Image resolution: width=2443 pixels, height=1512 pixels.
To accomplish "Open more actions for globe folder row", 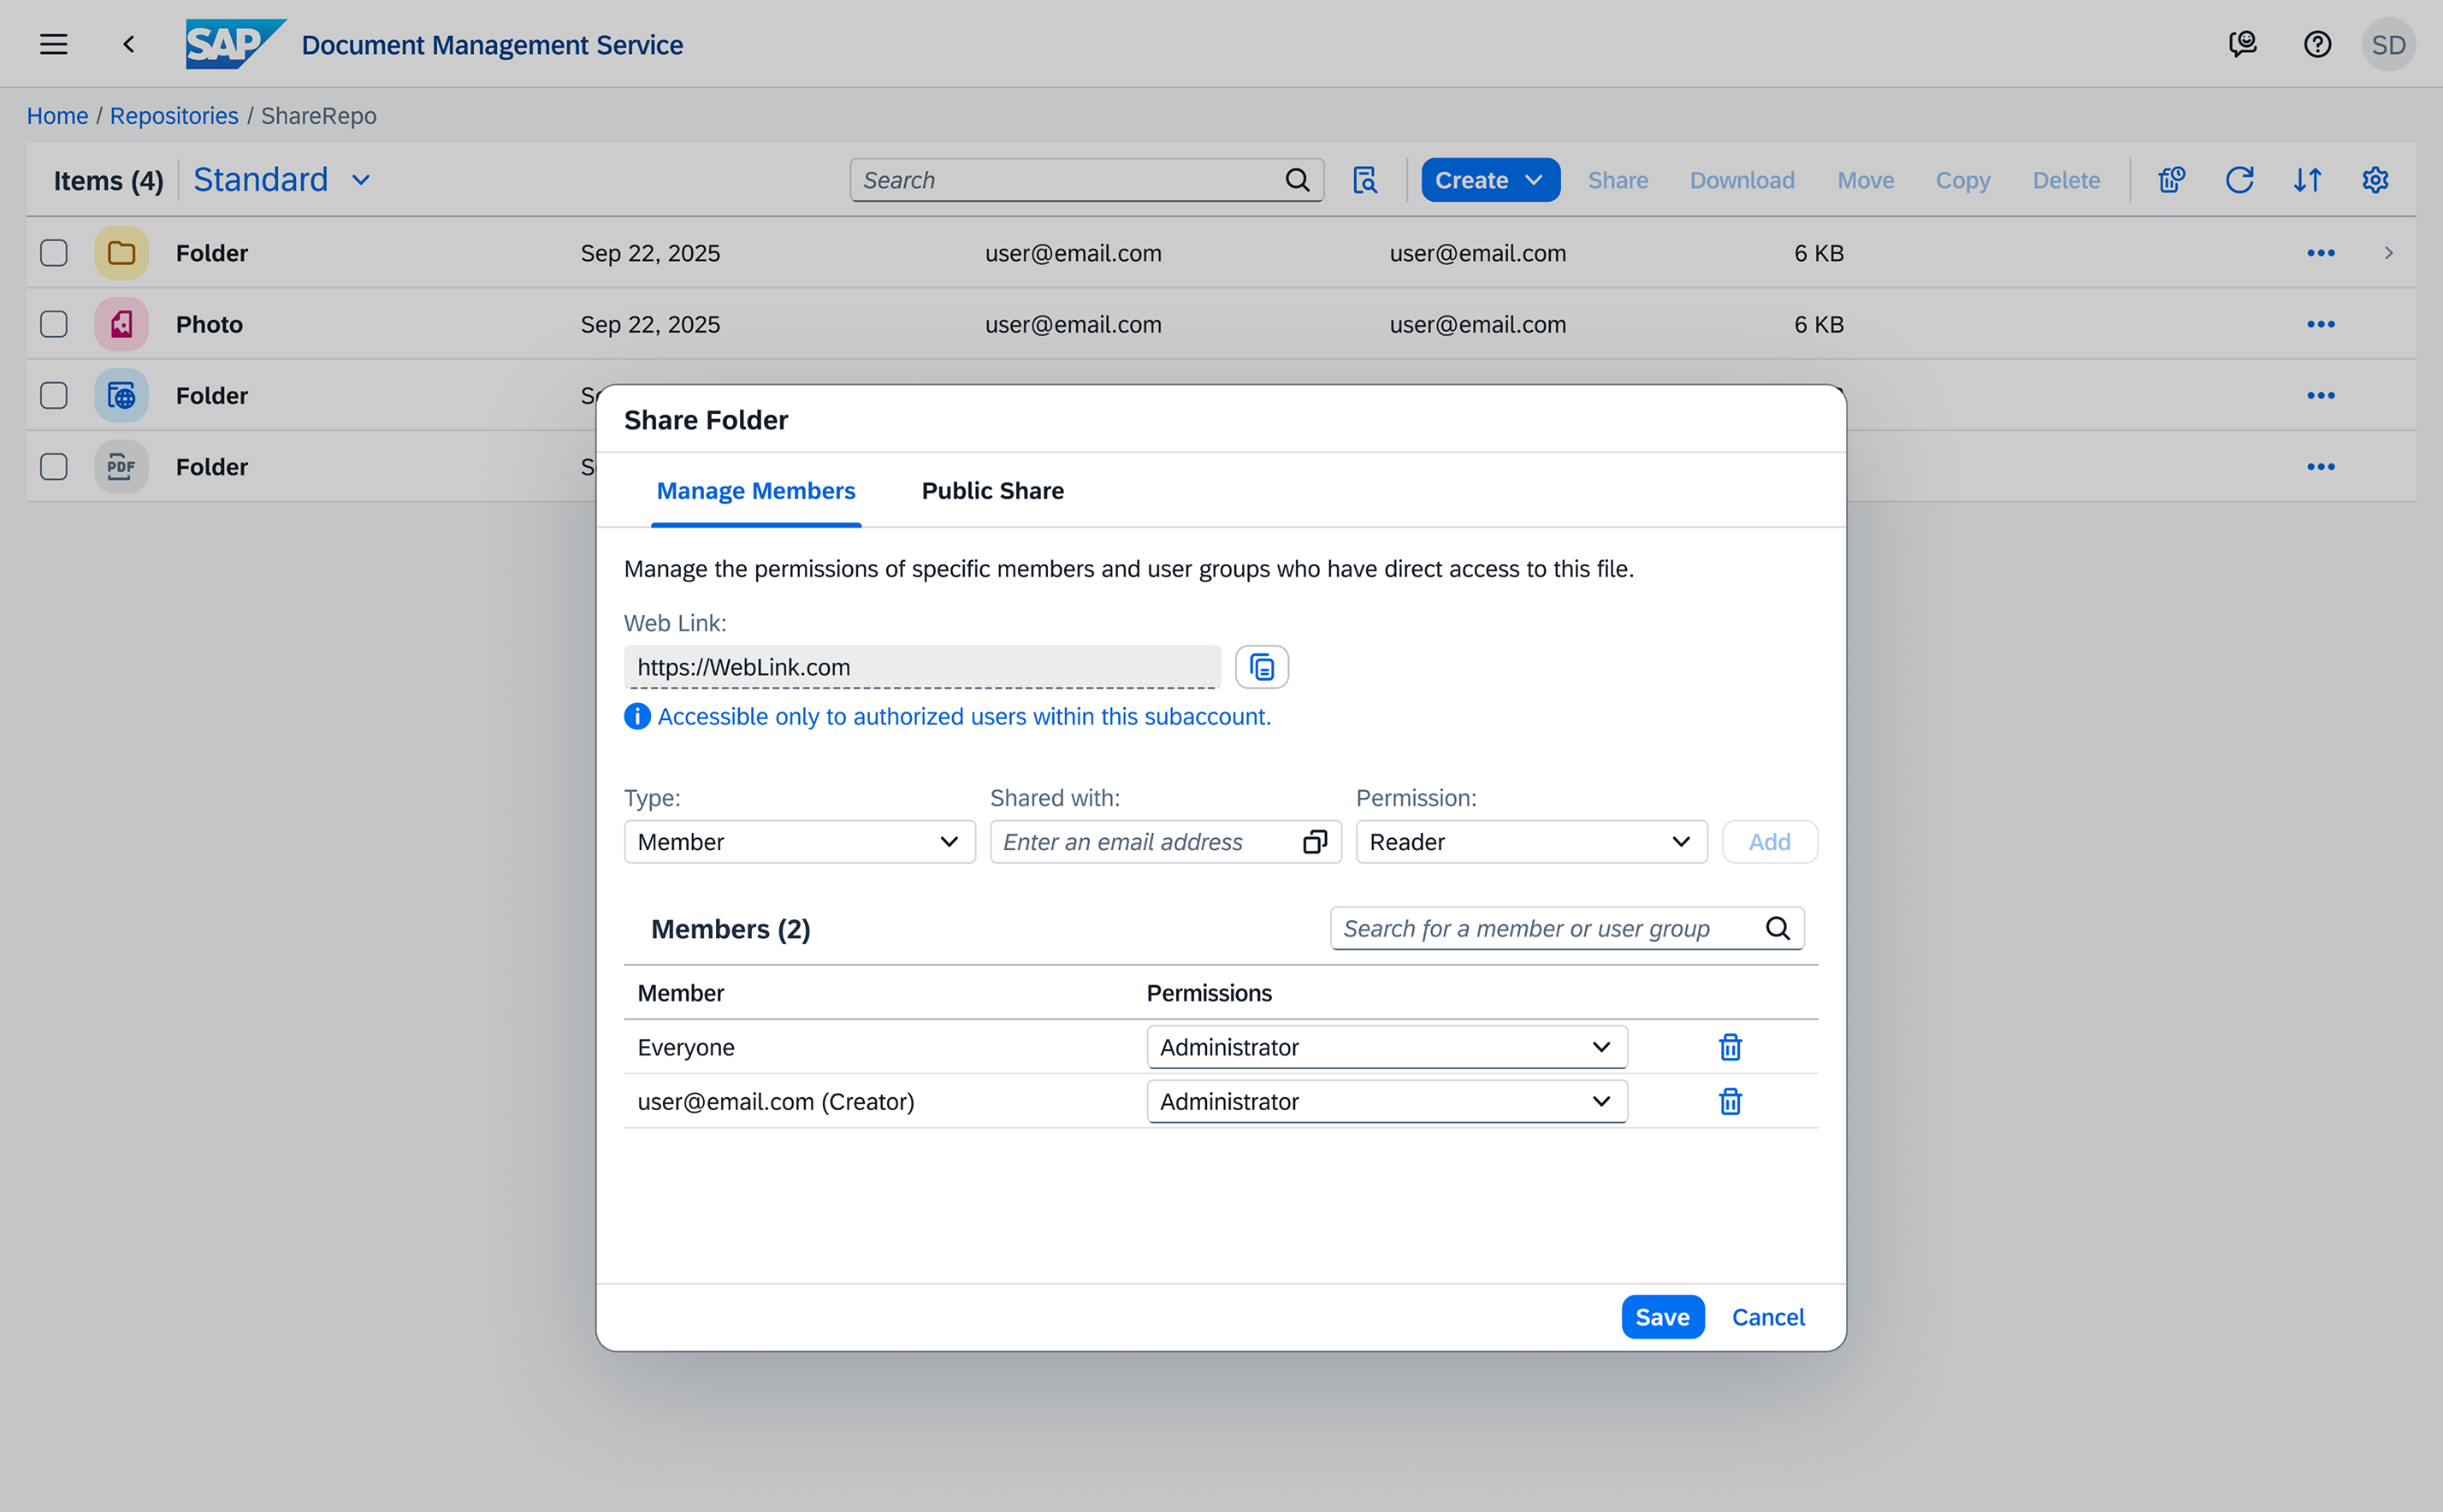I will [x=2321, y=396].
